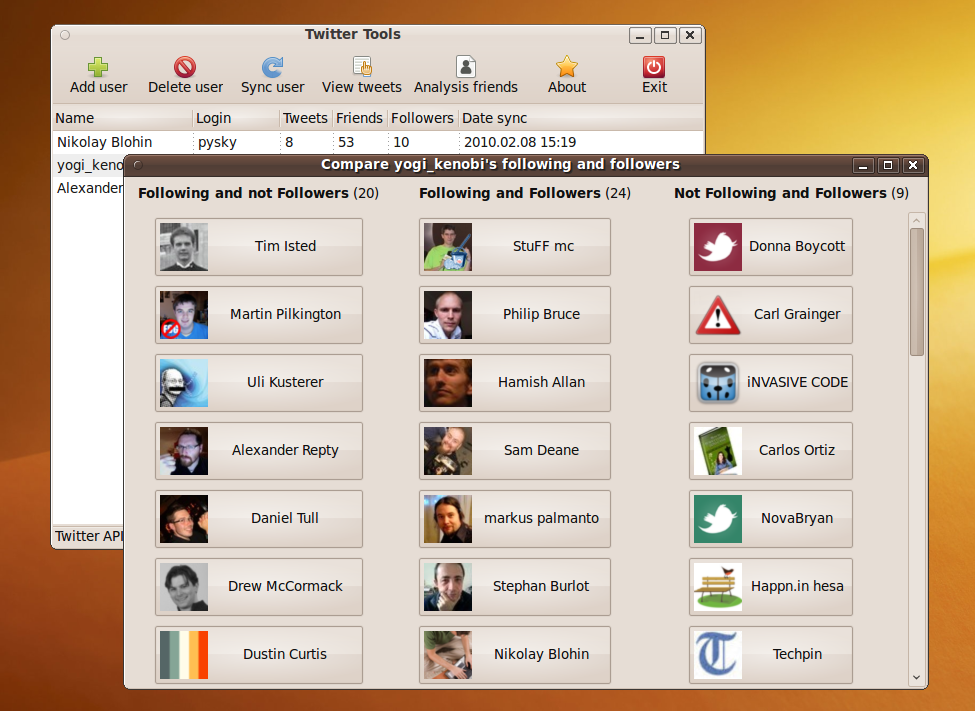
Task: Open Sam Deane entry
Action: (x=515, y=450)
